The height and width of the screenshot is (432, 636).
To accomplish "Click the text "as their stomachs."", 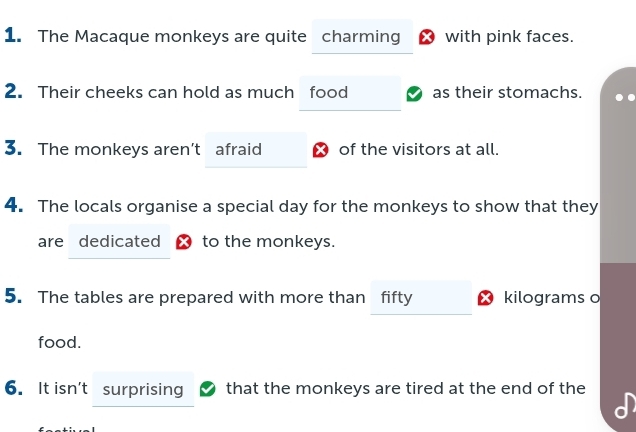I will [507, 93].
